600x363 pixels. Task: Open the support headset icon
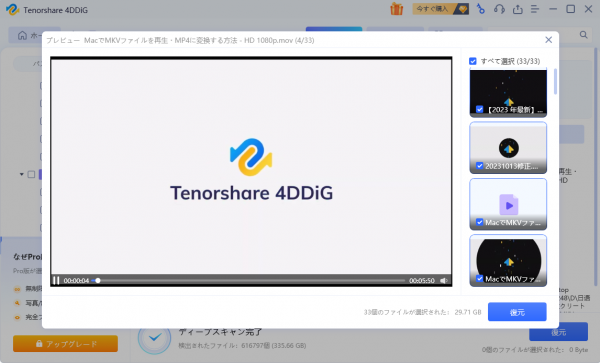point(499,9)
